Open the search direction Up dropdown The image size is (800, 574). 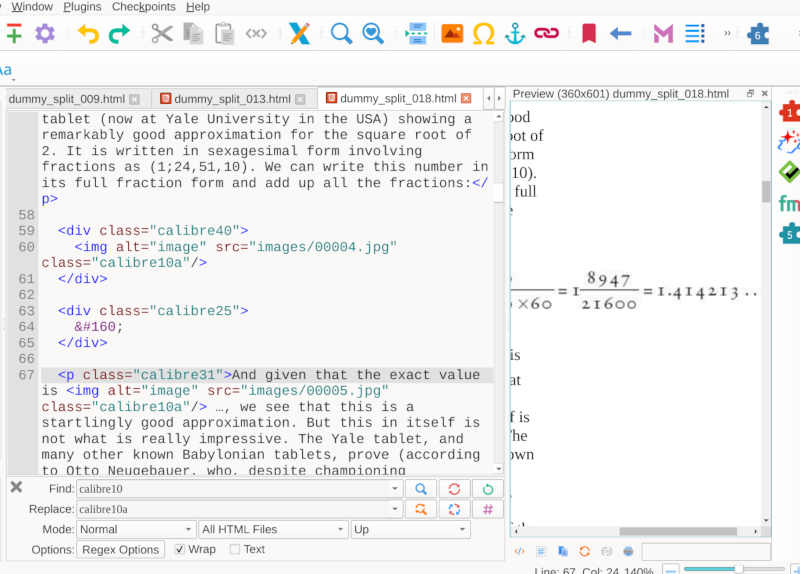tap(410, 529)
